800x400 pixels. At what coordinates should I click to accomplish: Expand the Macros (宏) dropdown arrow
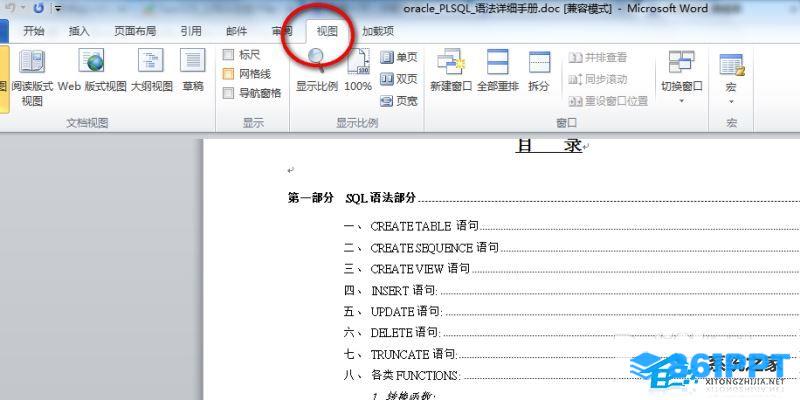tap(731, 102)
